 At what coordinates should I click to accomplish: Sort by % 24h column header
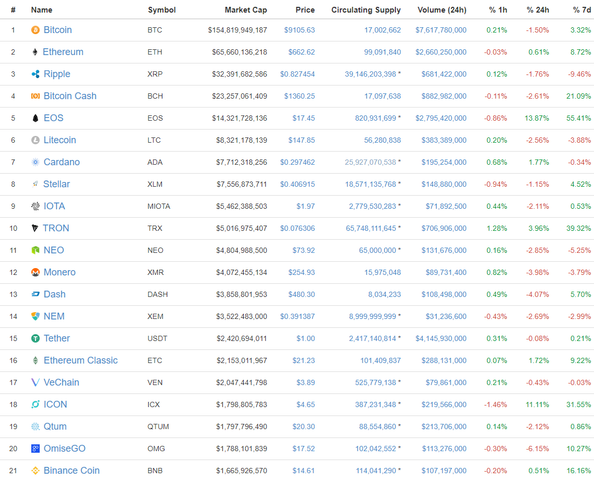point(538,10)
